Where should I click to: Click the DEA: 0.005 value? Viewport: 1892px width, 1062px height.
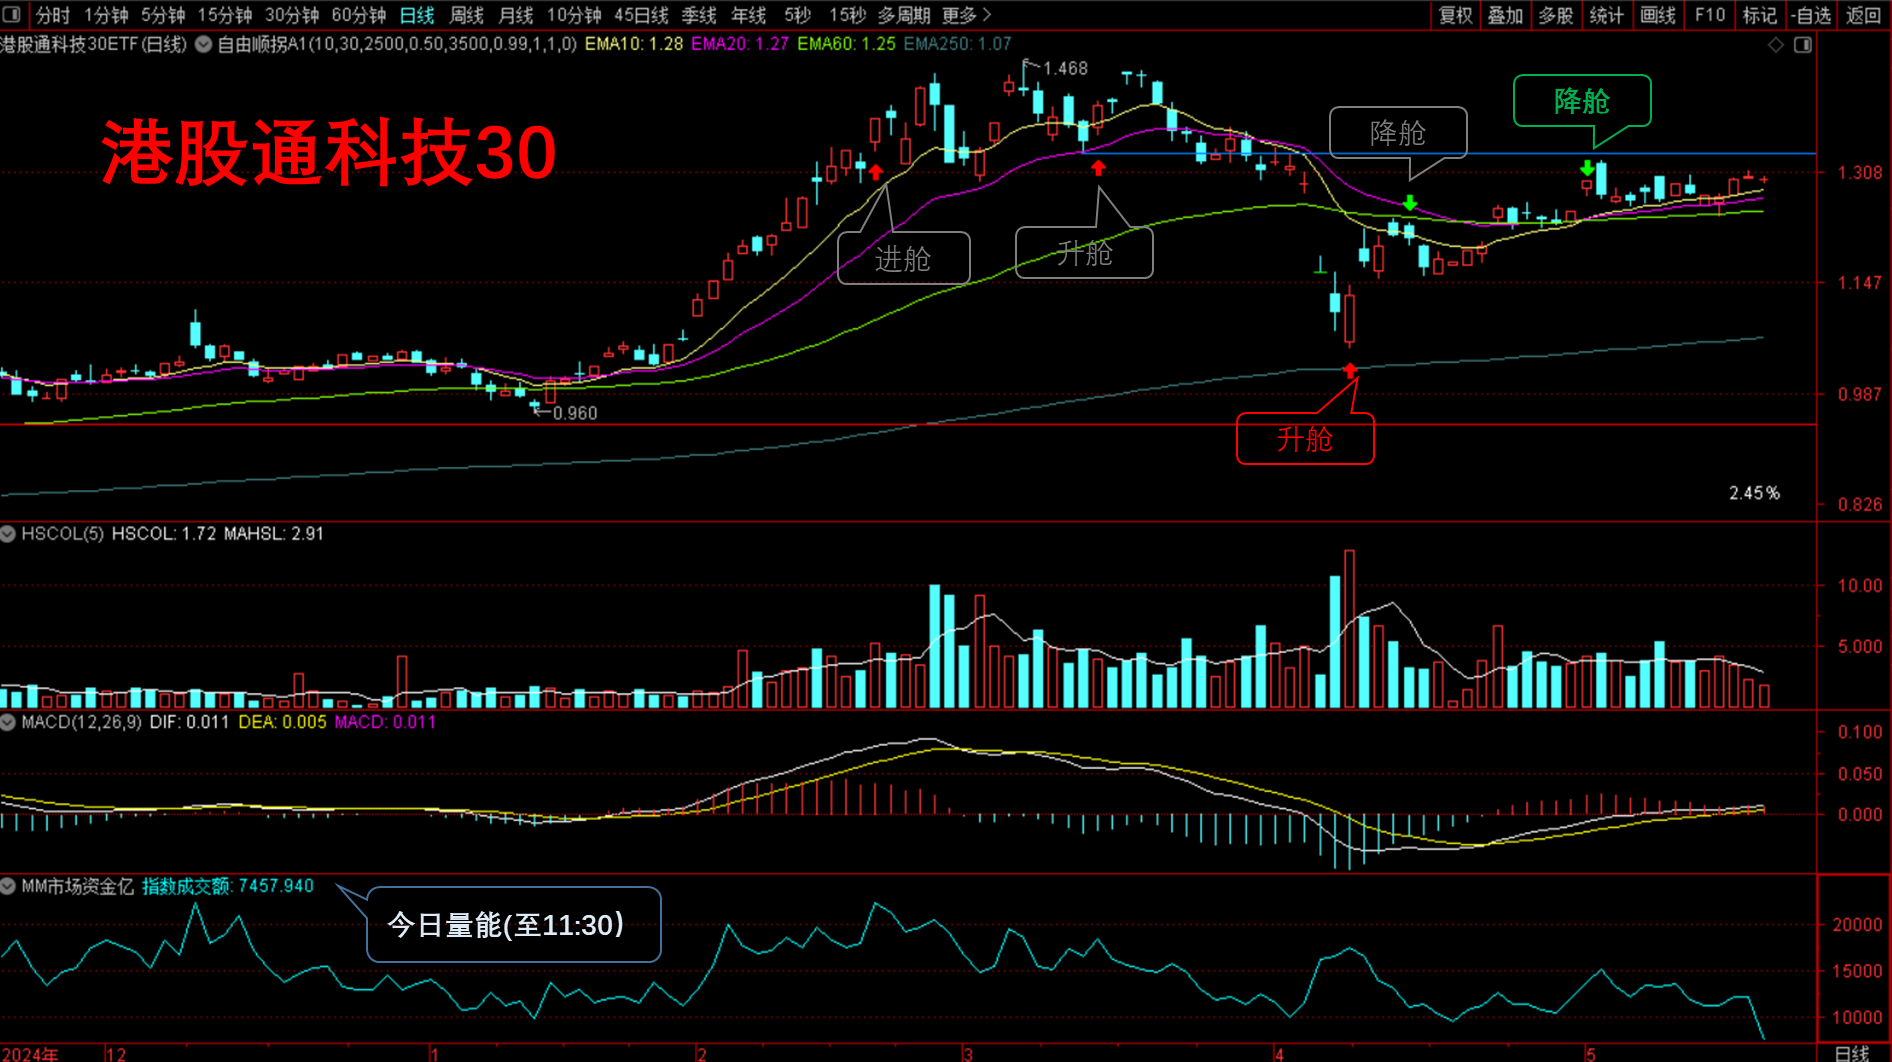(282, 722)
